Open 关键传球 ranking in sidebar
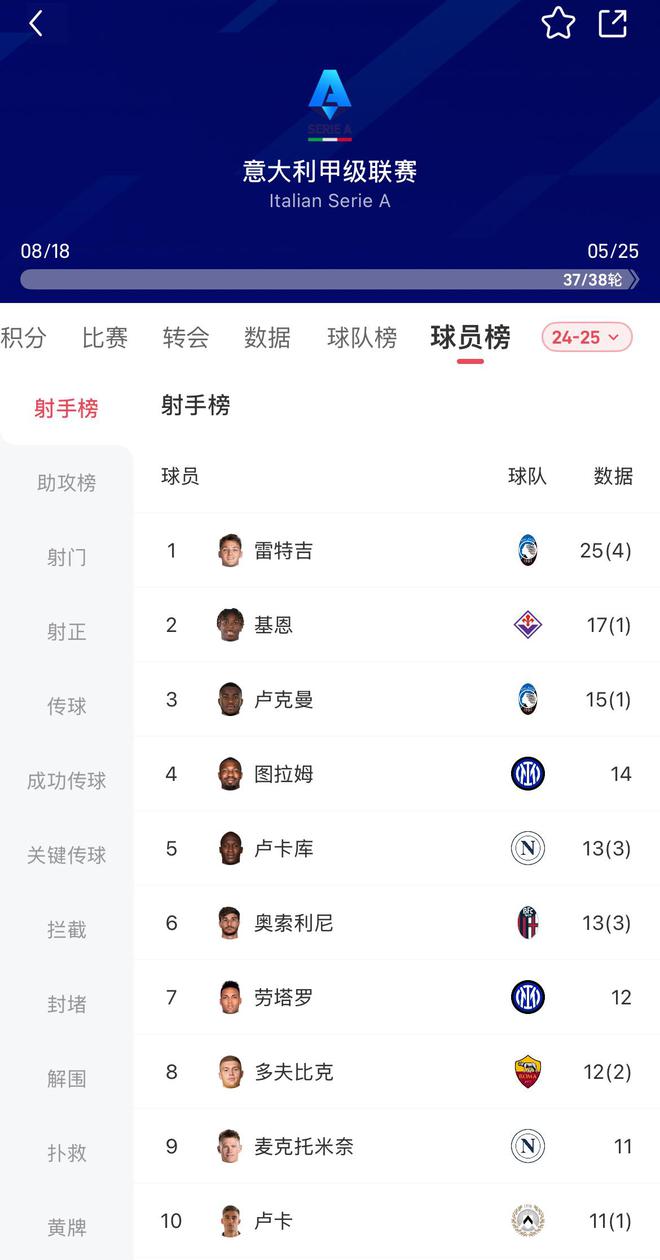 pyautogui.click(x=66, y=855)
